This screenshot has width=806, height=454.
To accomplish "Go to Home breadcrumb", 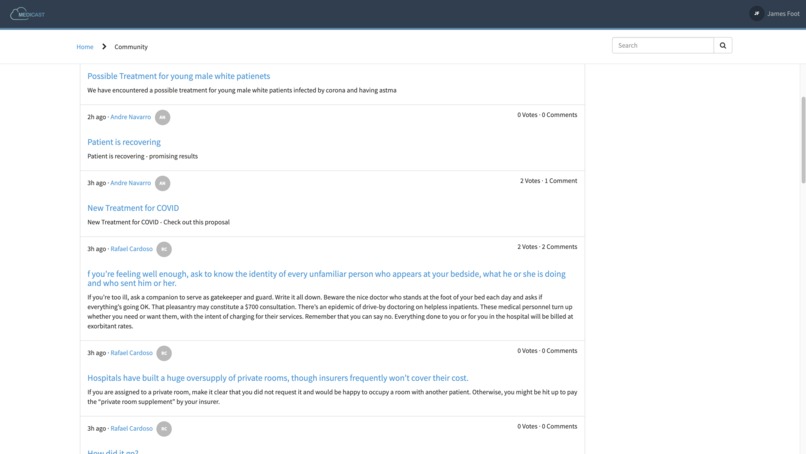I will (85, 47).
